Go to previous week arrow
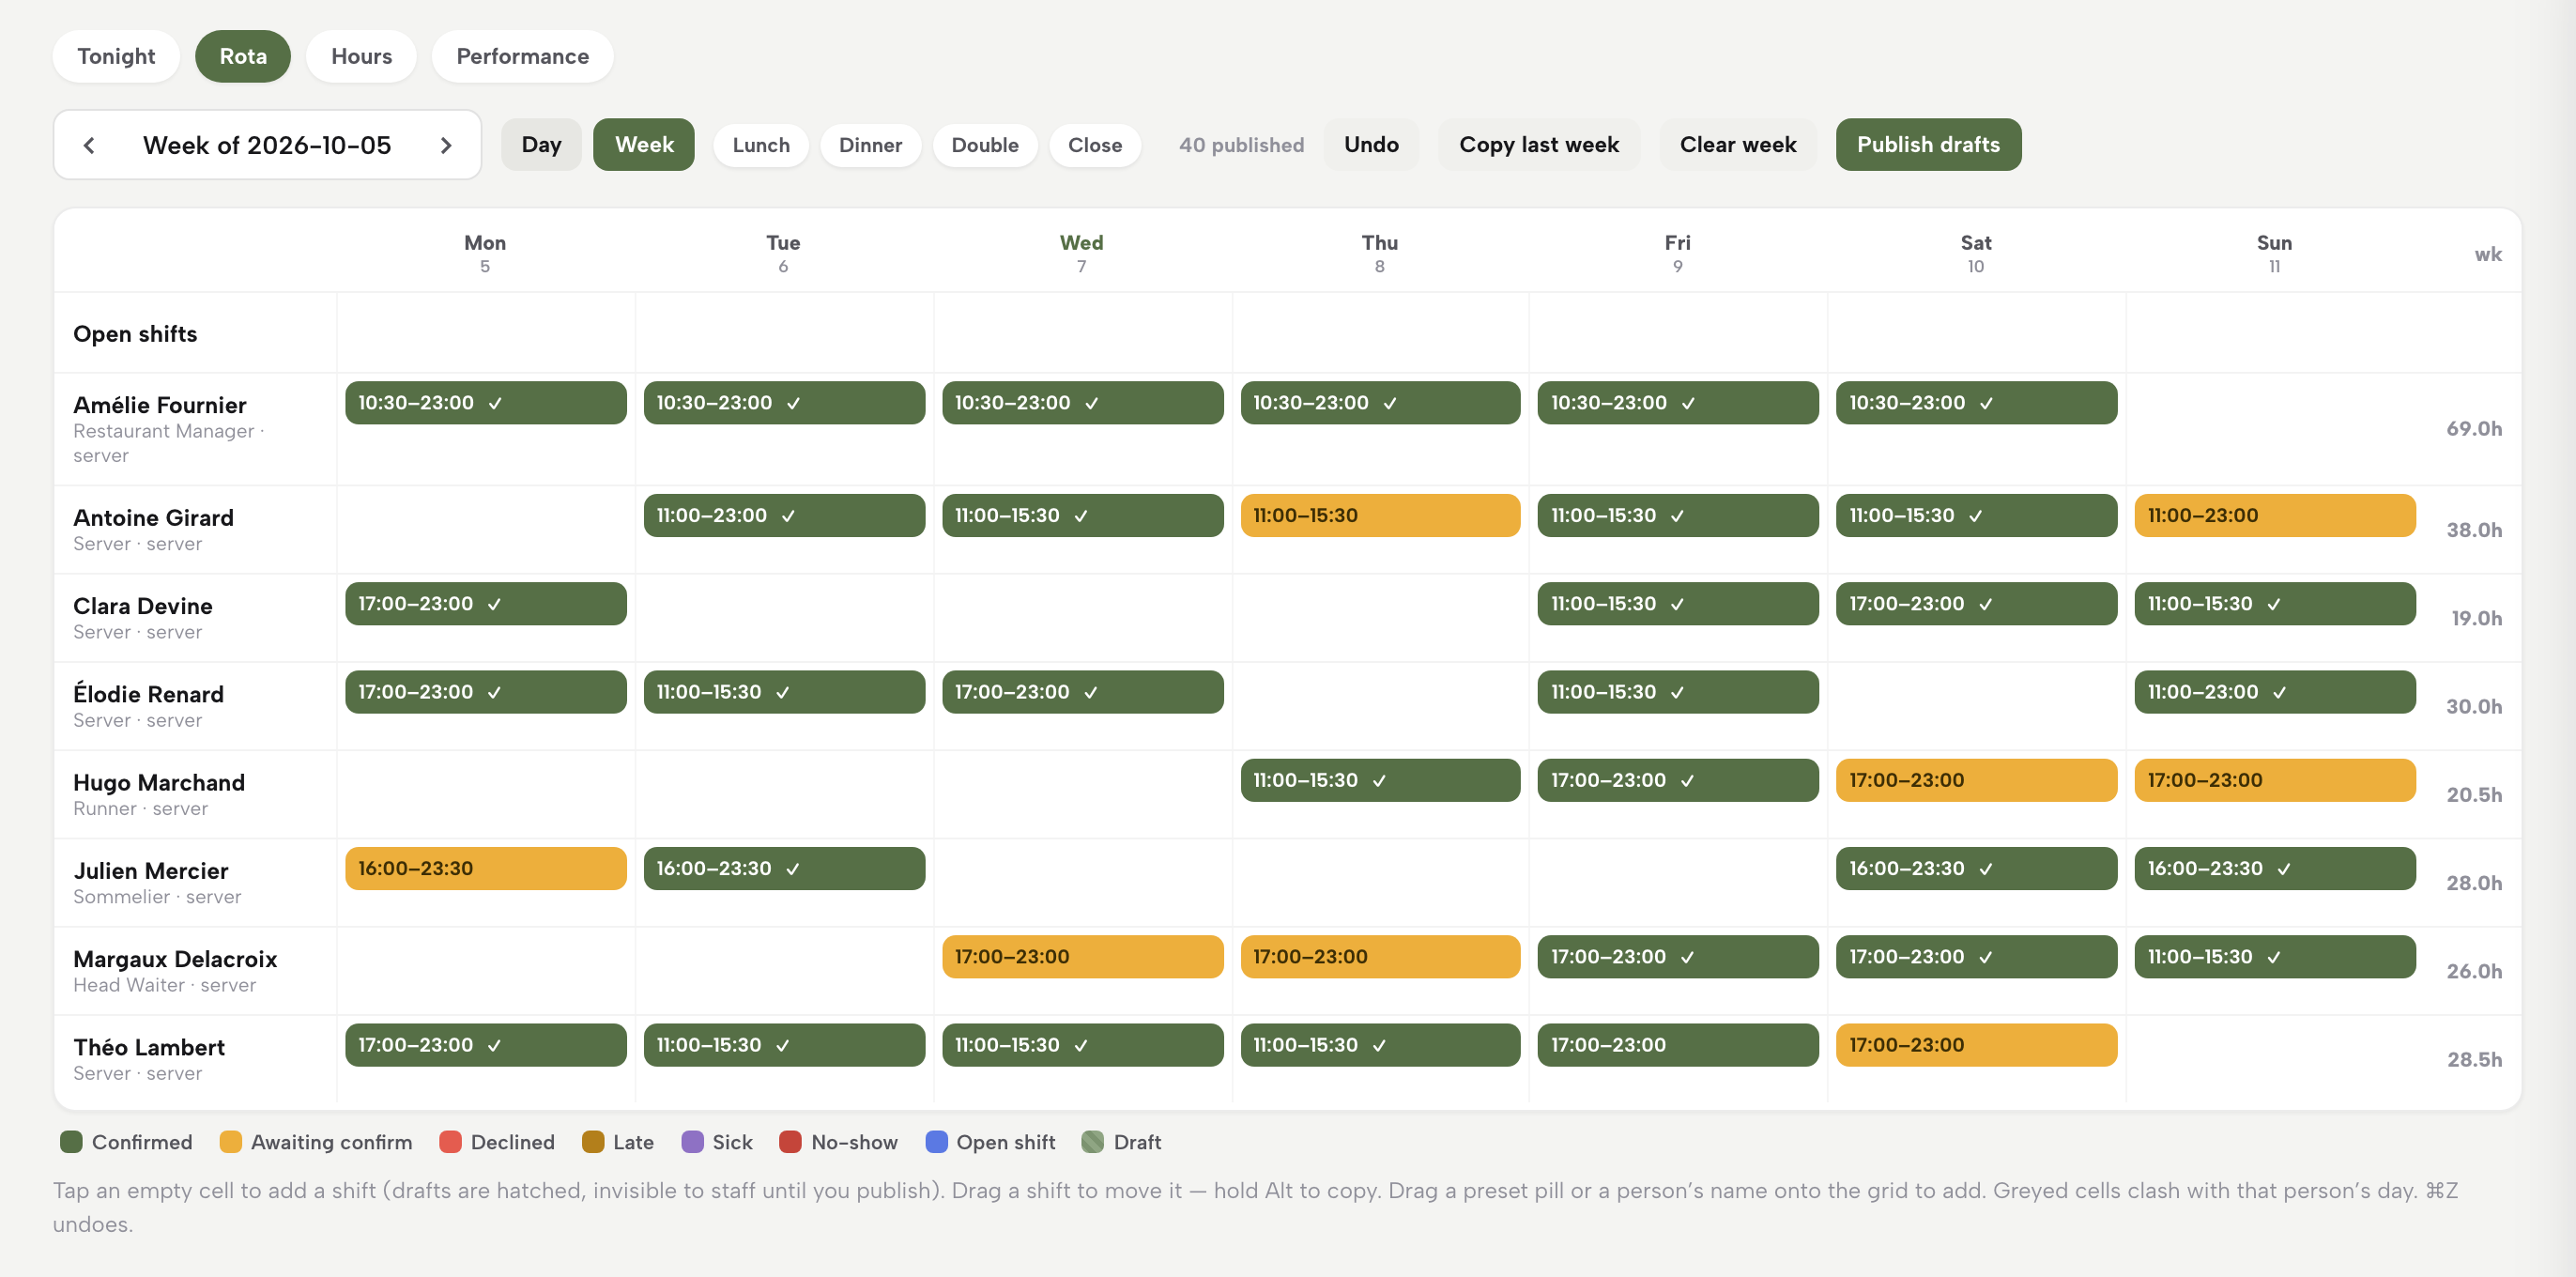The height and width of the screenshot is (1277, 2576). tap(89, 145)
